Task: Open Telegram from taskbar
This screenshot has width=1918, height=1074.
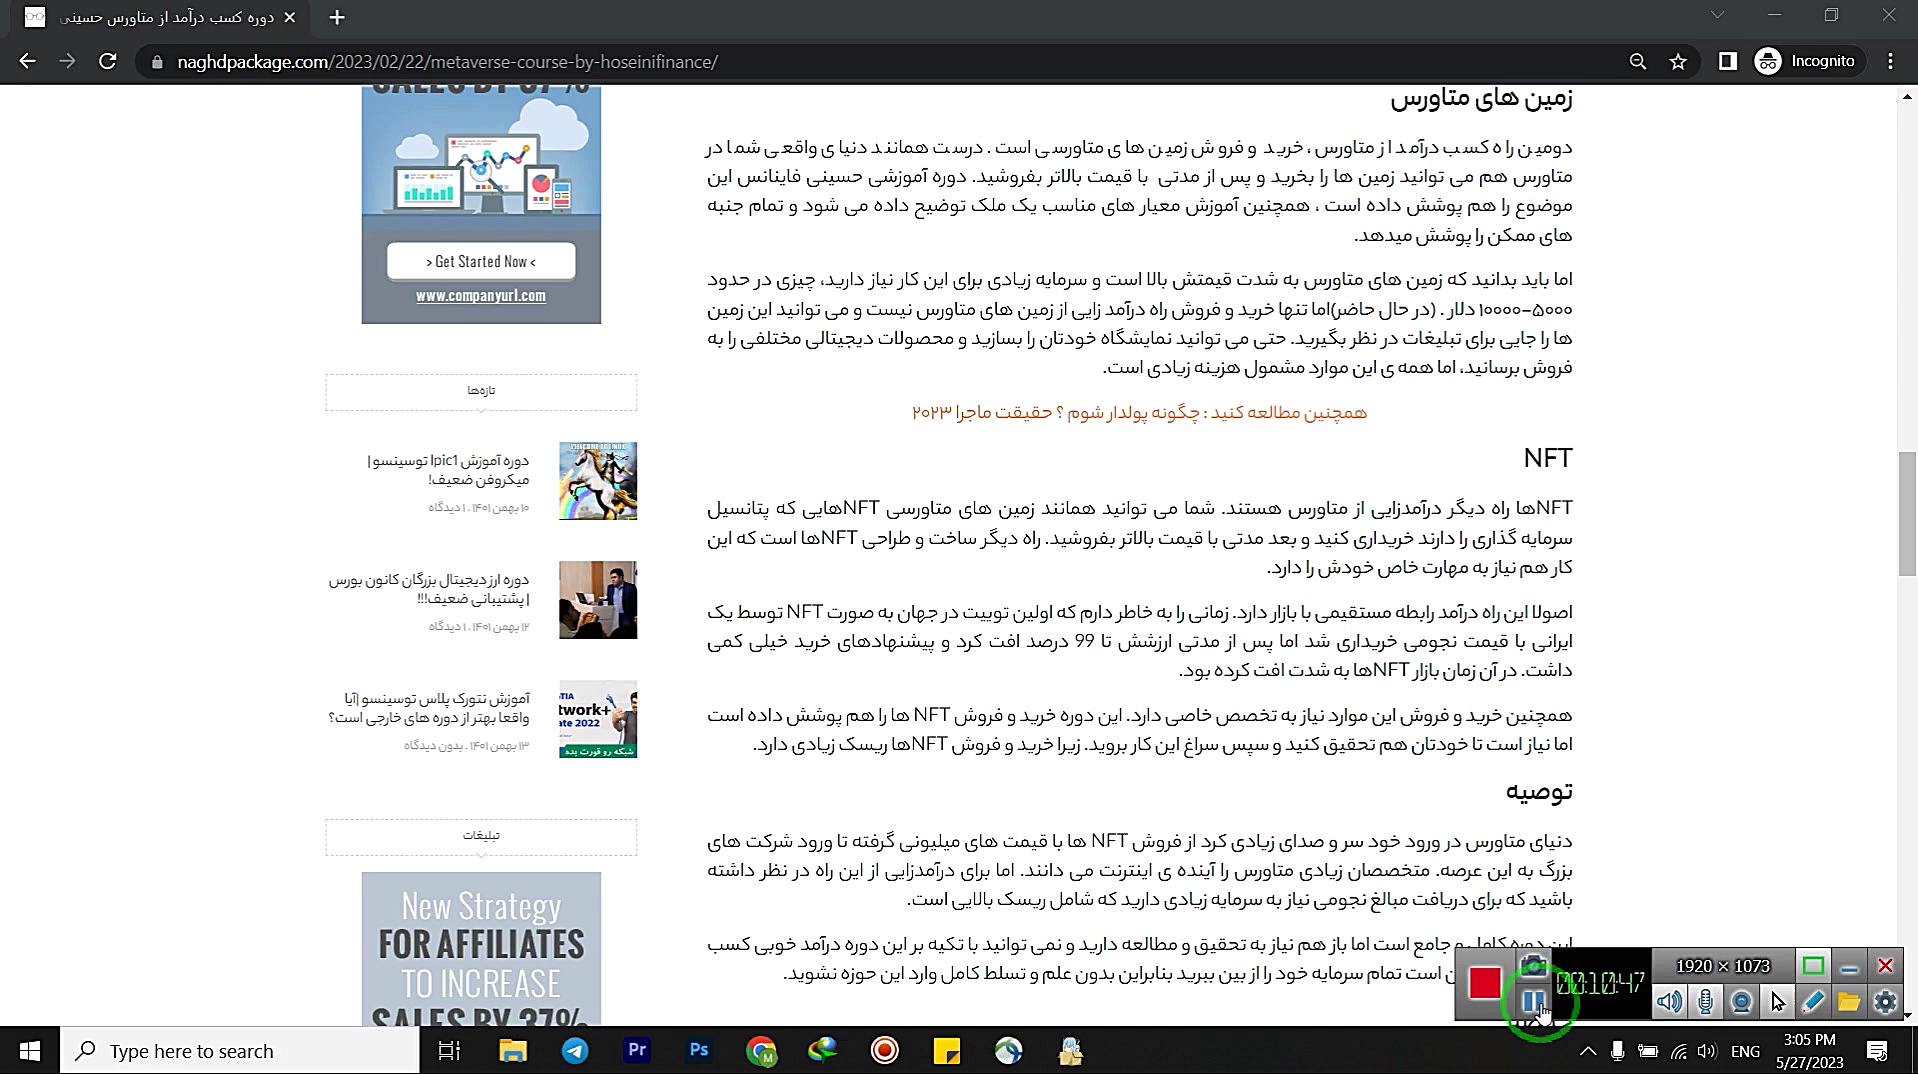Action: (575, 1051)
